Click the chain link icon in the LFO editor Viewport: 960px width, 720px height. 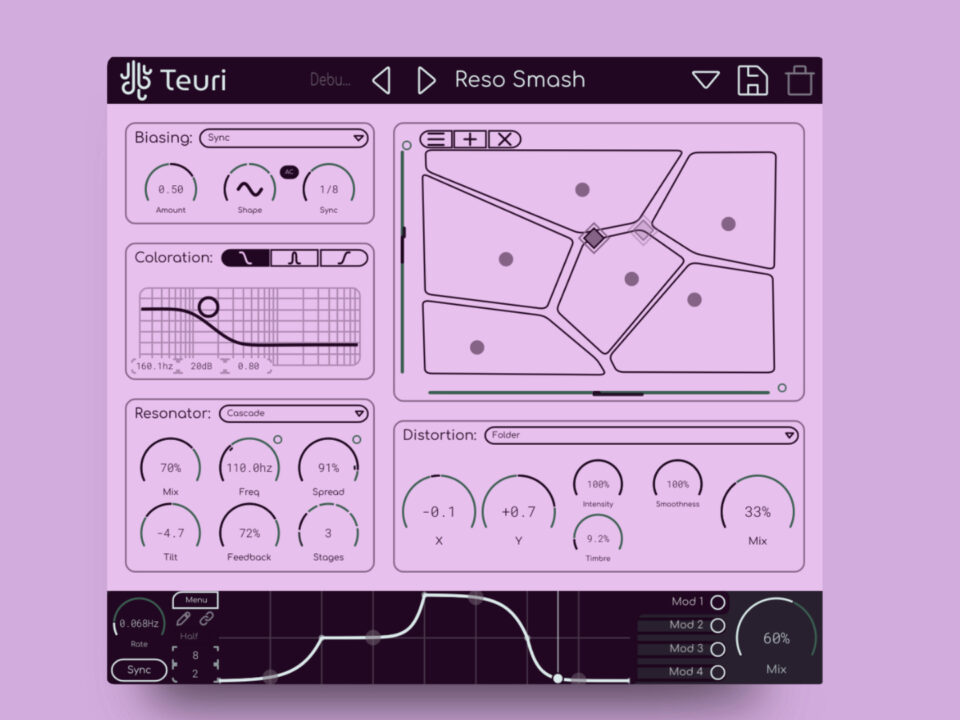pyautogui.click(x=207, y=619)
